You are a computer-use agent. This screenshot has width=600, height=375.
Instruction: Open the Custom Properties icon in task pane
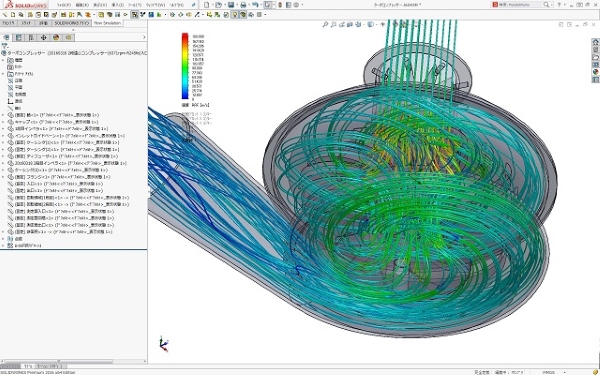(595, 80)
